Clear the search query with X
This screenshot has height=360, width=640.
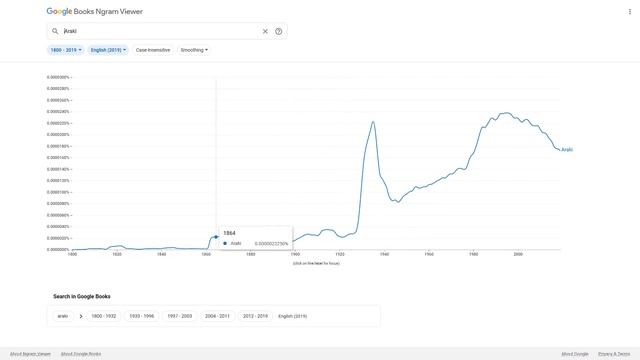(x=265, y=31)
